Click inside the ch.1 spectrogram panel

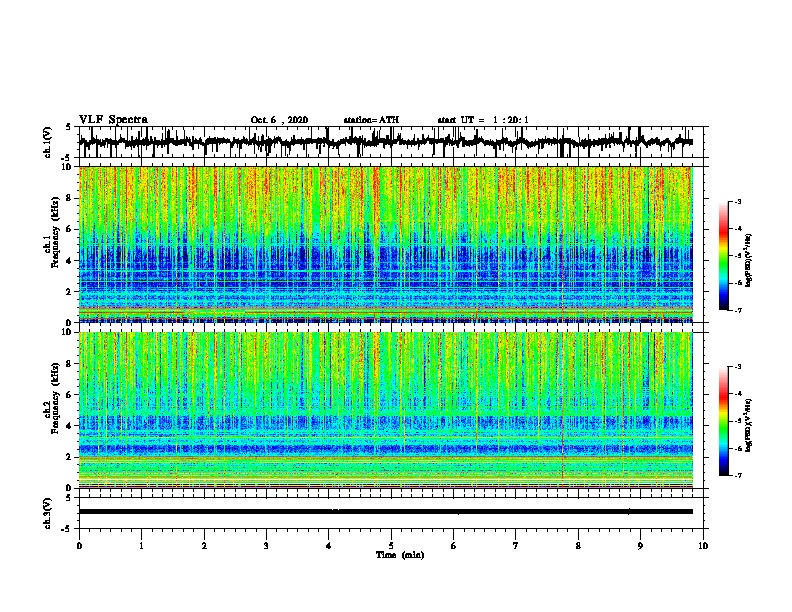(386, 244)
